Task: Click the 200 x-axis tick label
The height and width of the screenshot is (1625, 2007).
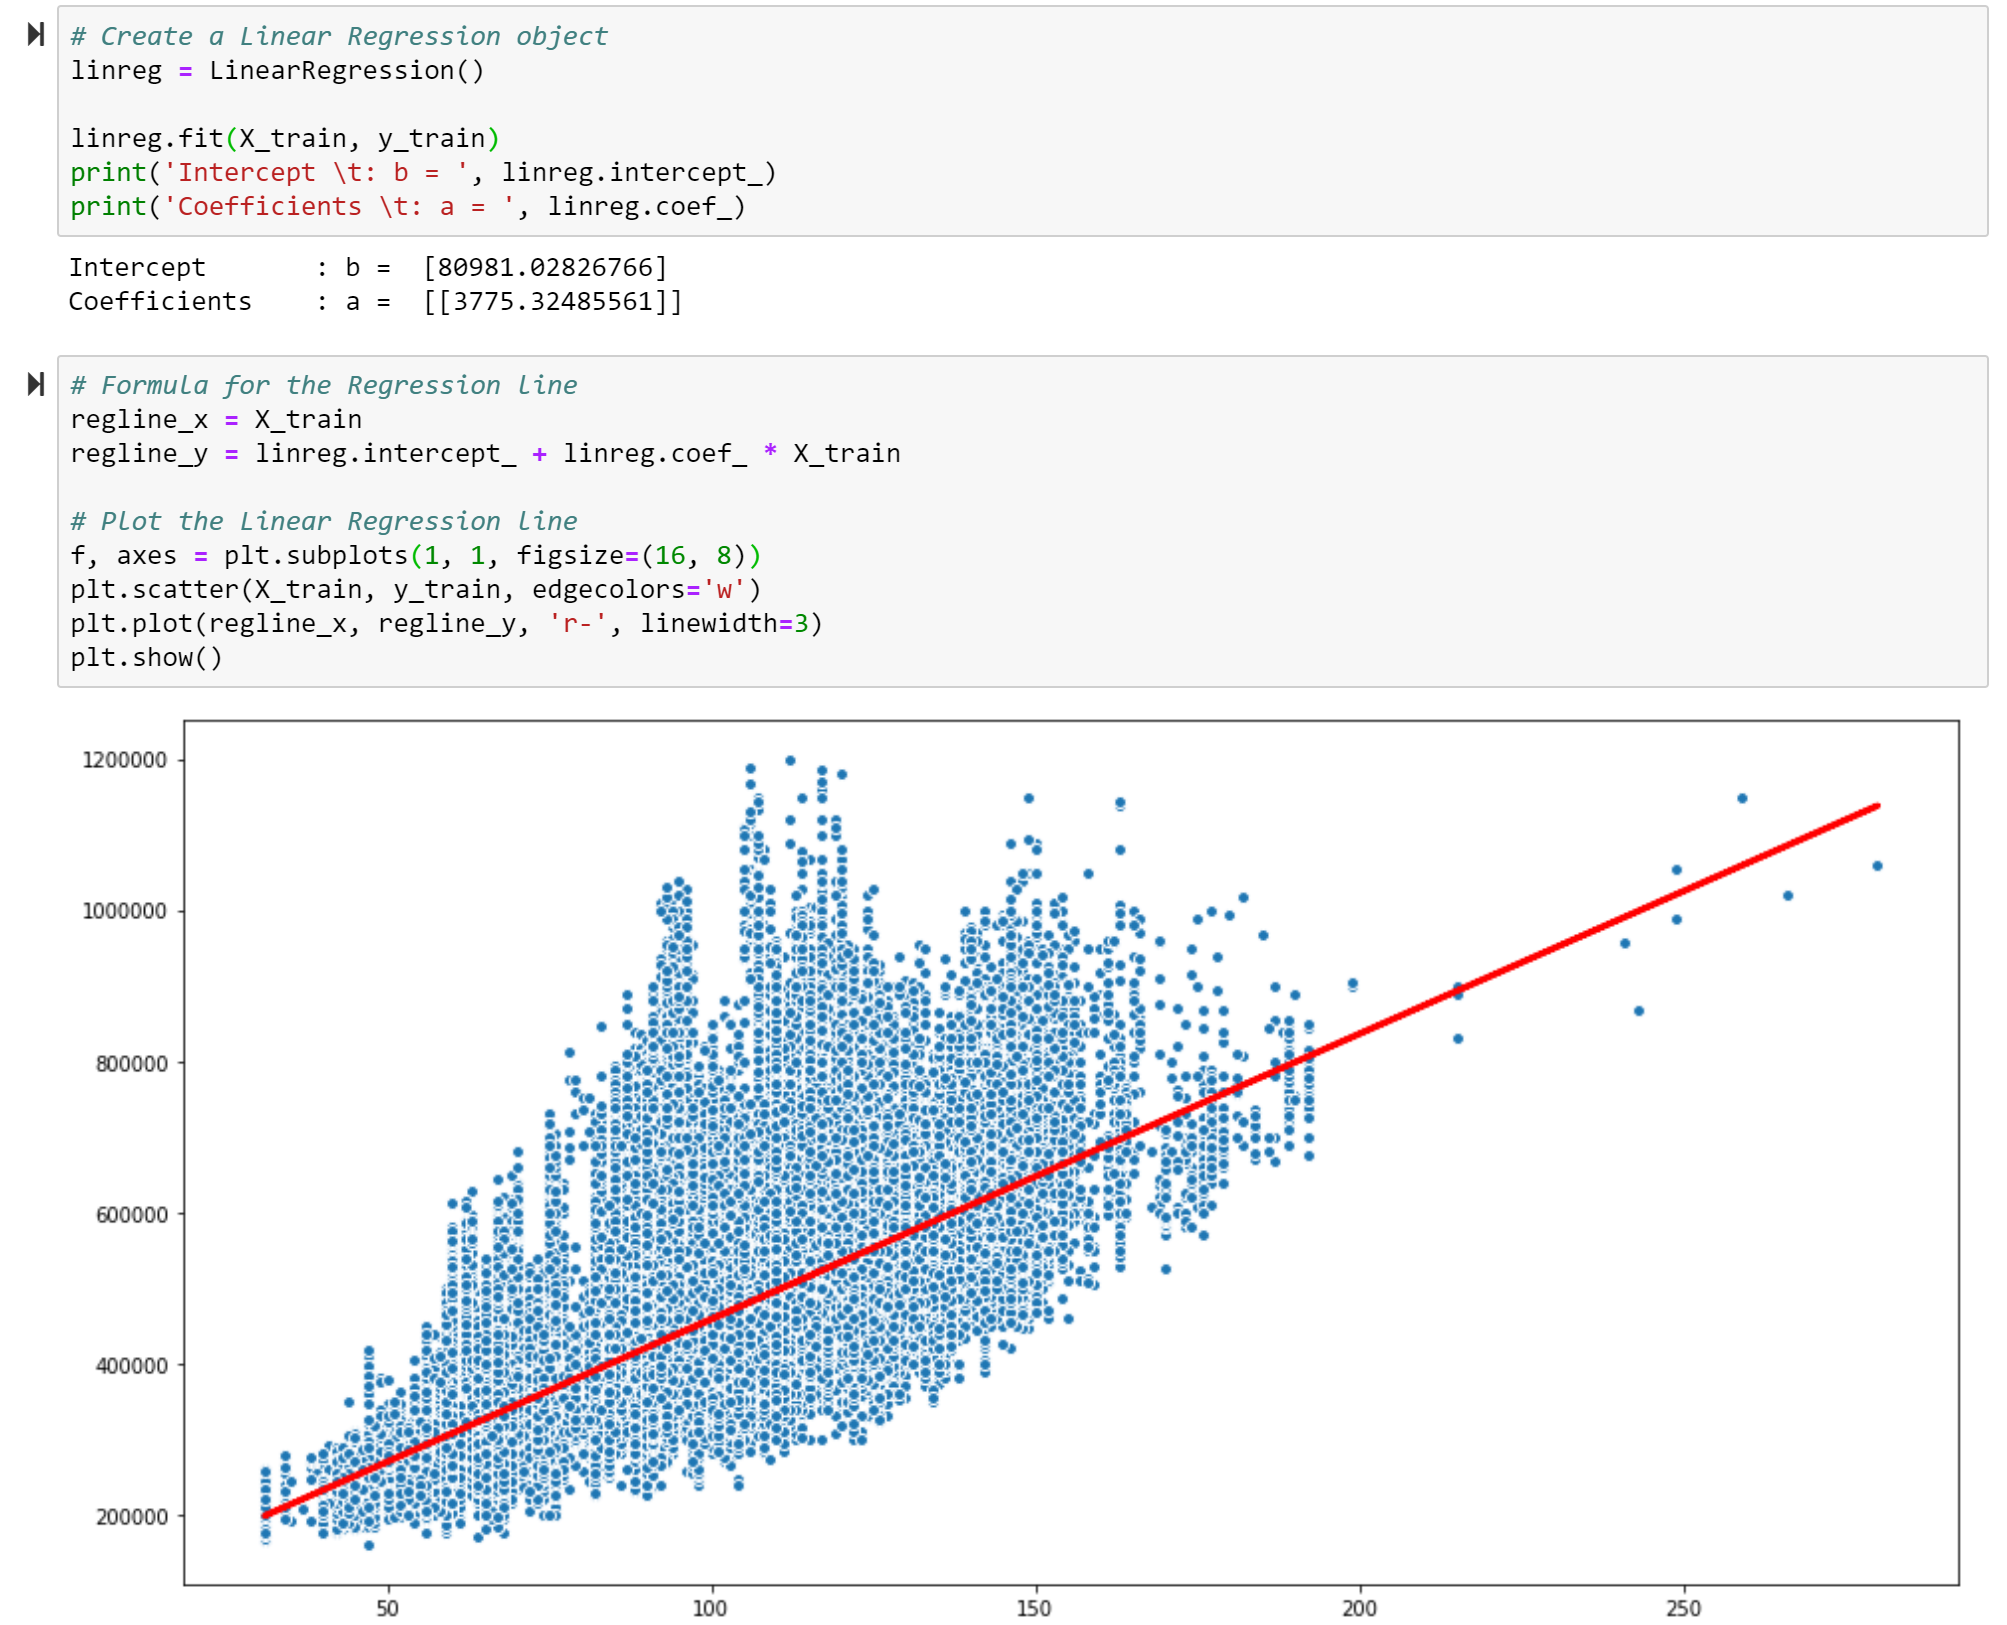Action: pyautogui.click(x=1359, y=1608)
